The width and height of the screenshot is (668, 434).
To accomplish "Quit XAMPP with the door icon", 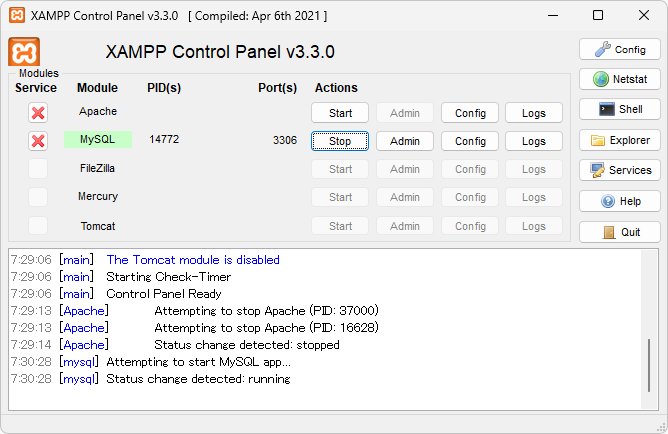I will (620, 232).
